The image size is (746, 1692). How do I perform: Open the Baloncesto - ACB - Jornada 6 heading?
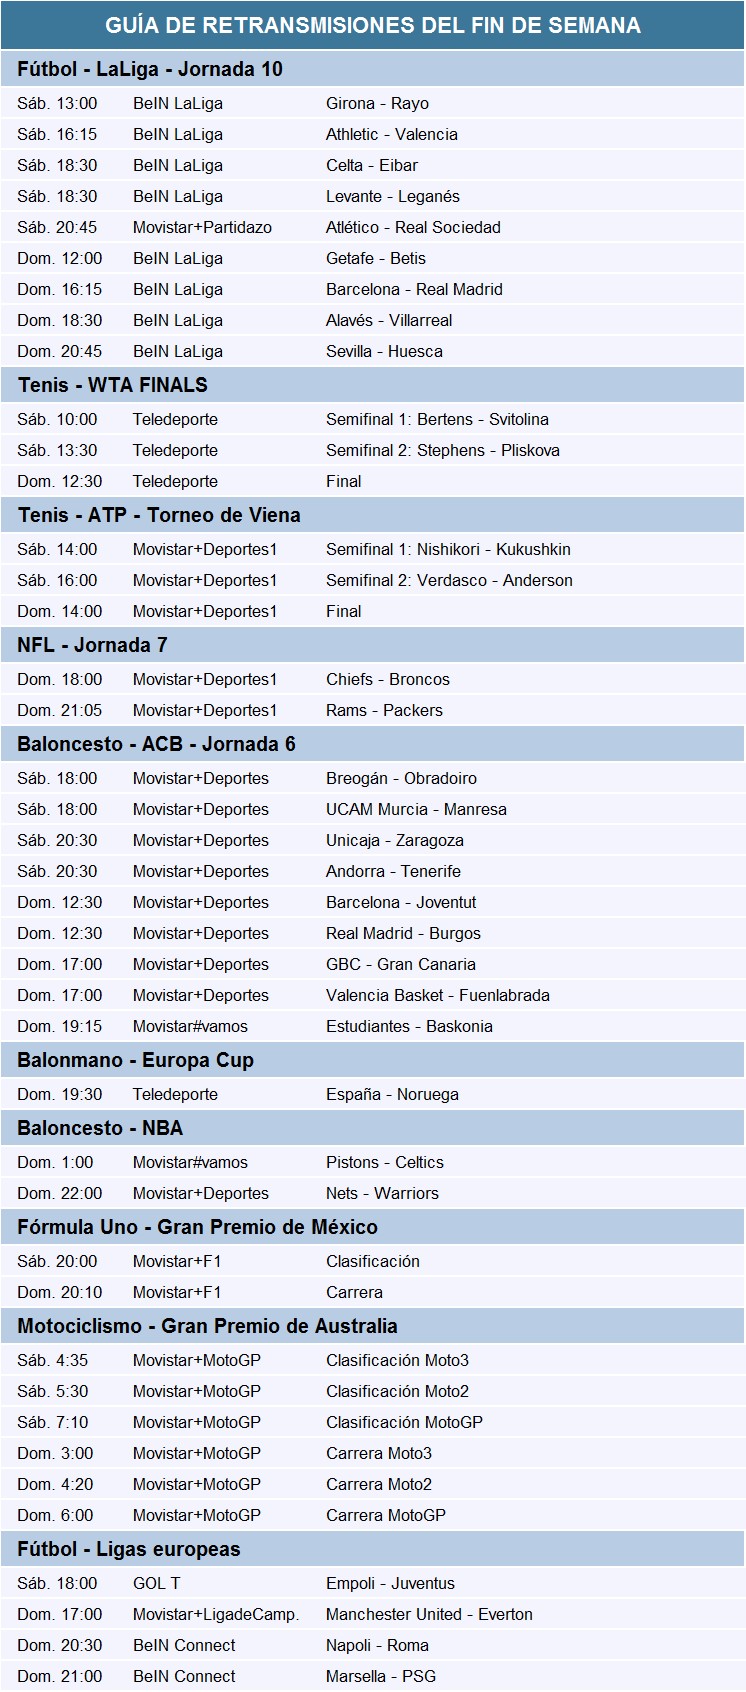157,744
